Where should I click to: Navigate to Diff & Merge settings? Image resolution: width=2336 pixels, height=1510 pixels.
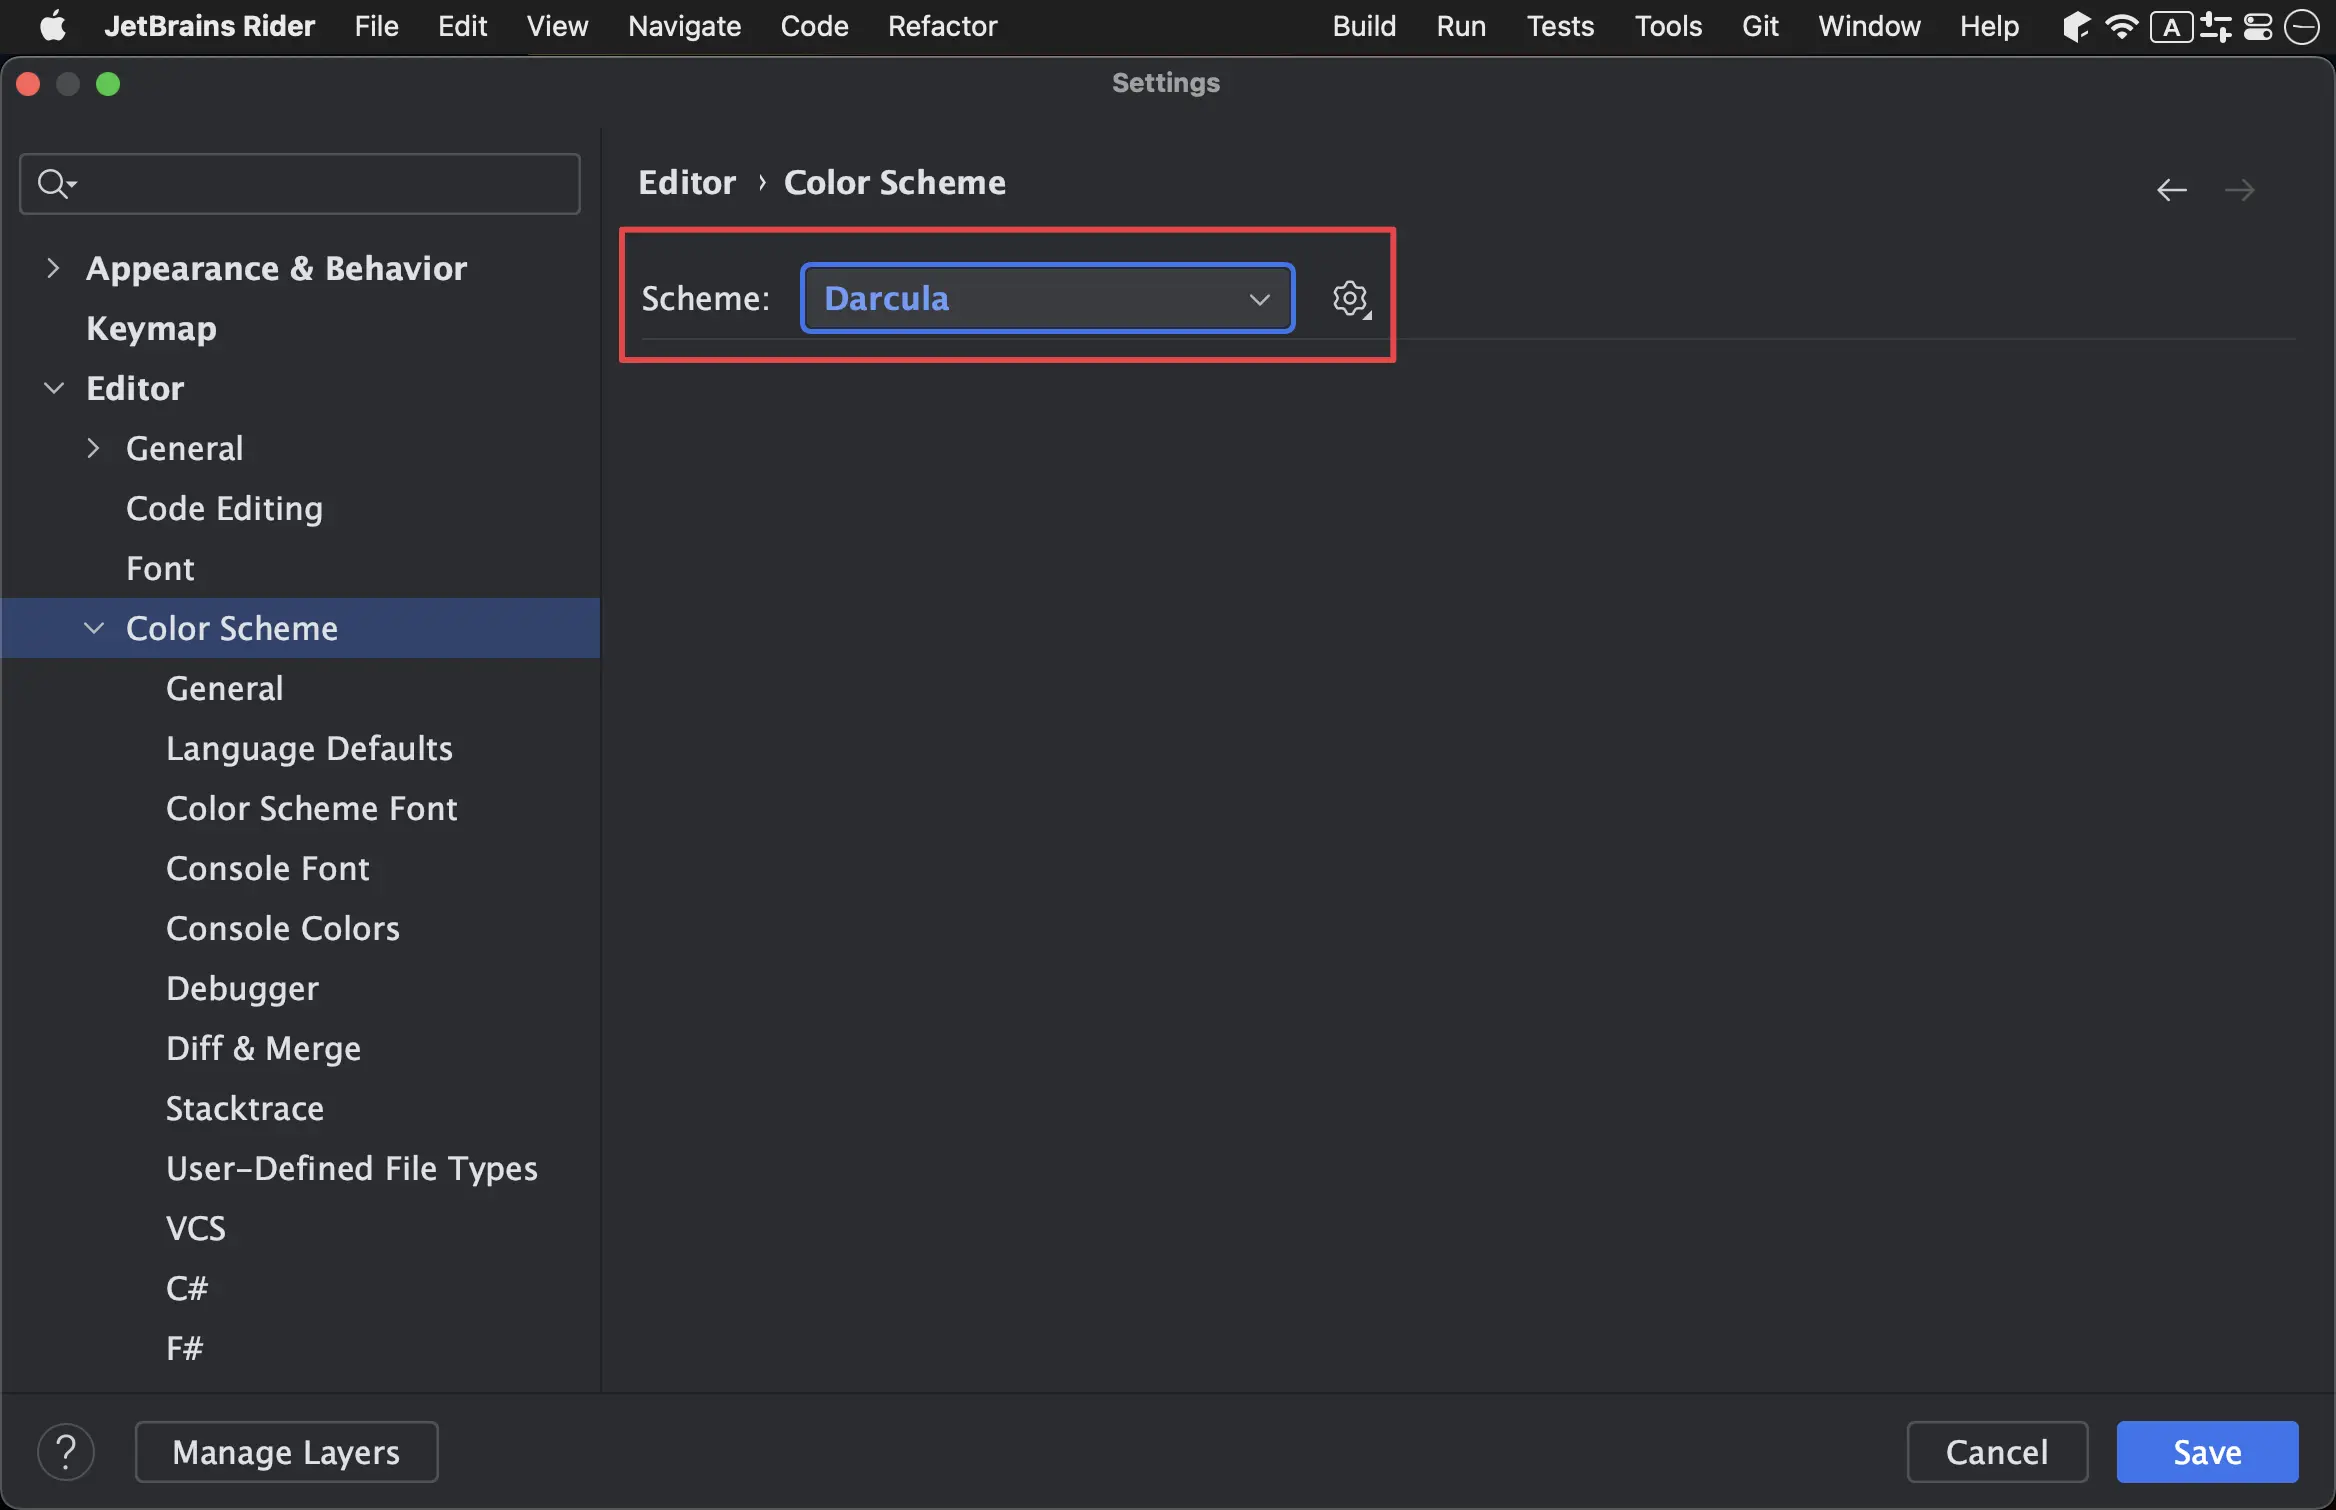(262, 1045)
